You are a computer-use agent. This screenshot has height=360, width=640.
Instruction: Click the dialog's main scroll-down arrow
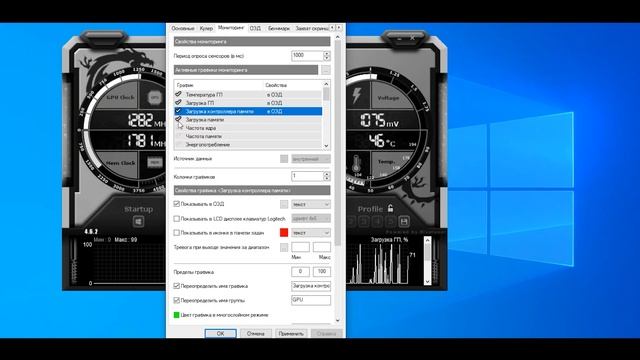tap(338, 320)
